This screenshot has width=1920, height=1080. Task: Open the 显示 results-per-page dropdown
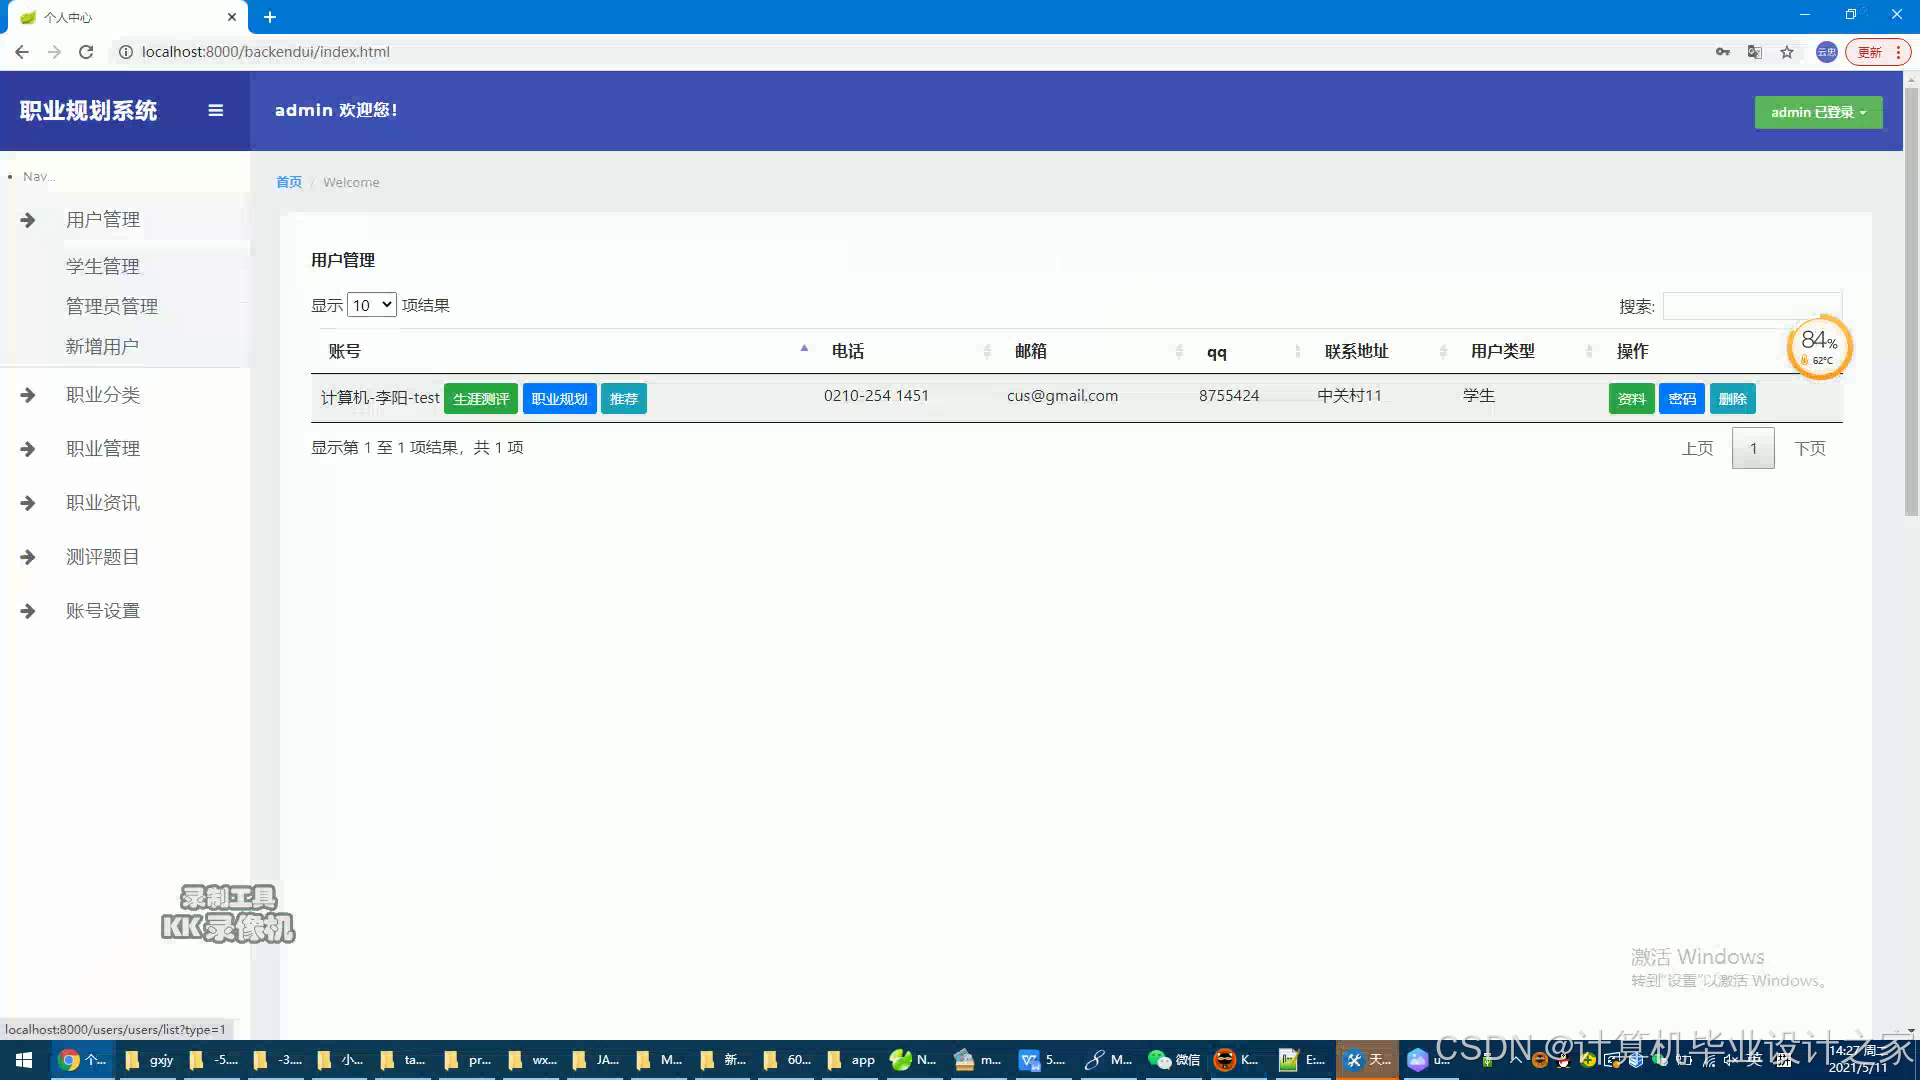[x=372, y=305]
